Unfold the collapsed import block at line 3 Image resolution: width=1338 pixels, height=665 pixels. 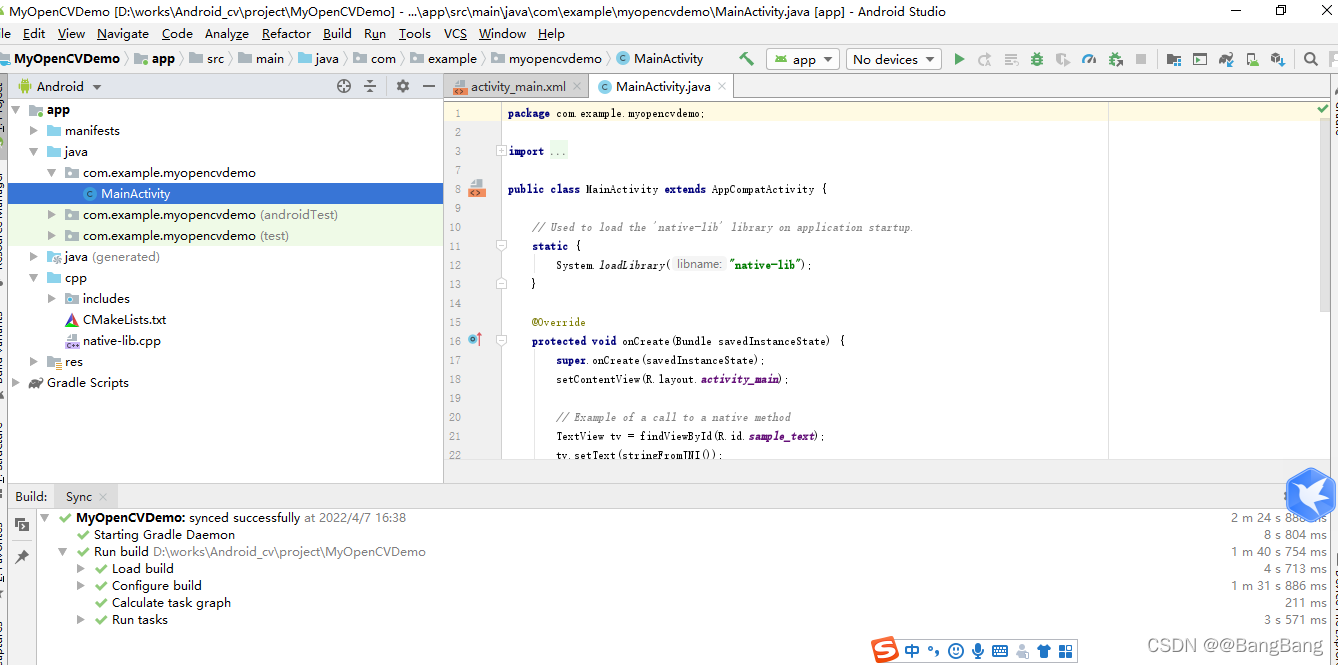tap(501, 151)
